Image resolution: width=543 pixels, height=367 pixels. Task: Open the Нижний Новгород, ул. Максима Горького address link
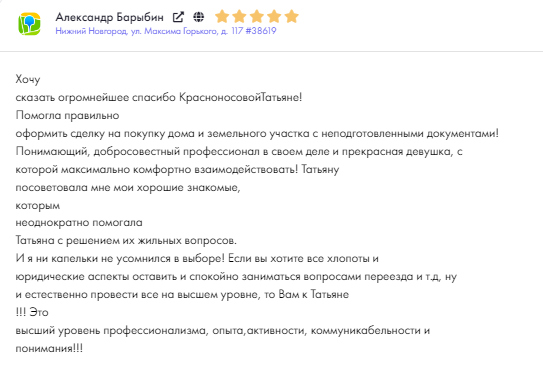coord(149,31)
